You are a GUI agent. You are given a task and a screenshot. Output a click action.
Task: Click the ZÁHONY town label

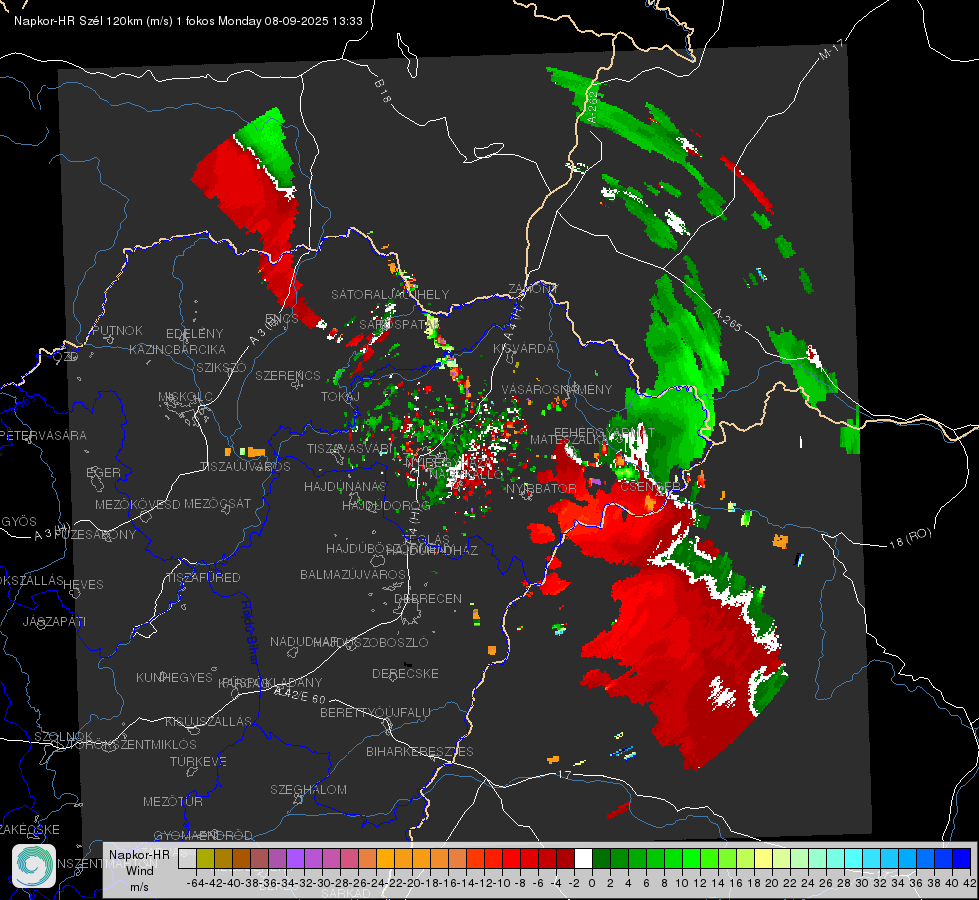[533, 289]
